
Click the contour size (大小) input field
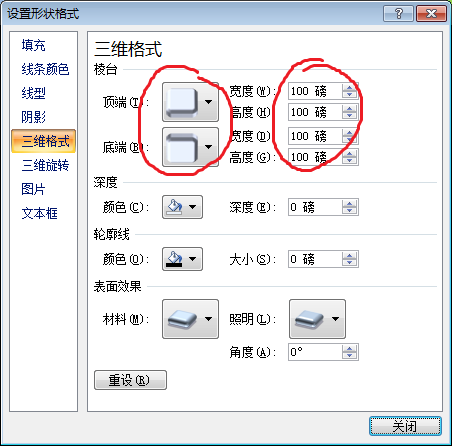(x=315, y=259)
